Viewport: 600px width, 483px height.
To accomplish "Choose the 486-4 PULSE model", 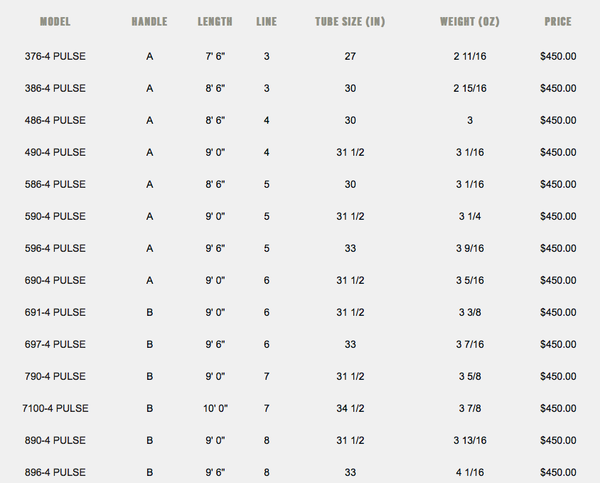I will point(55,120).
